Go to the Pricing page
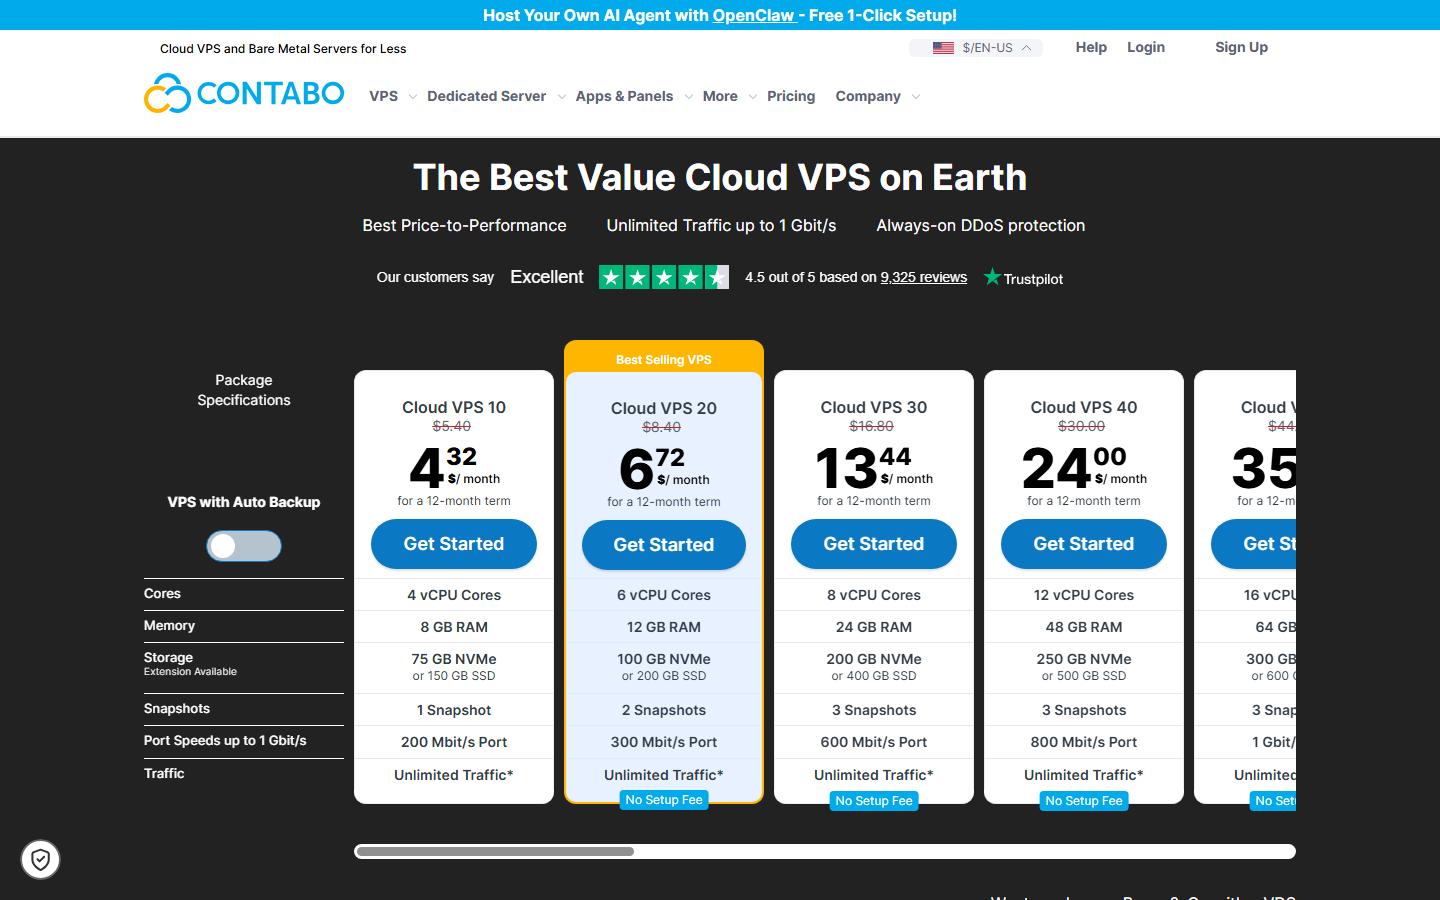1440x900 pixels. (791, 96)
